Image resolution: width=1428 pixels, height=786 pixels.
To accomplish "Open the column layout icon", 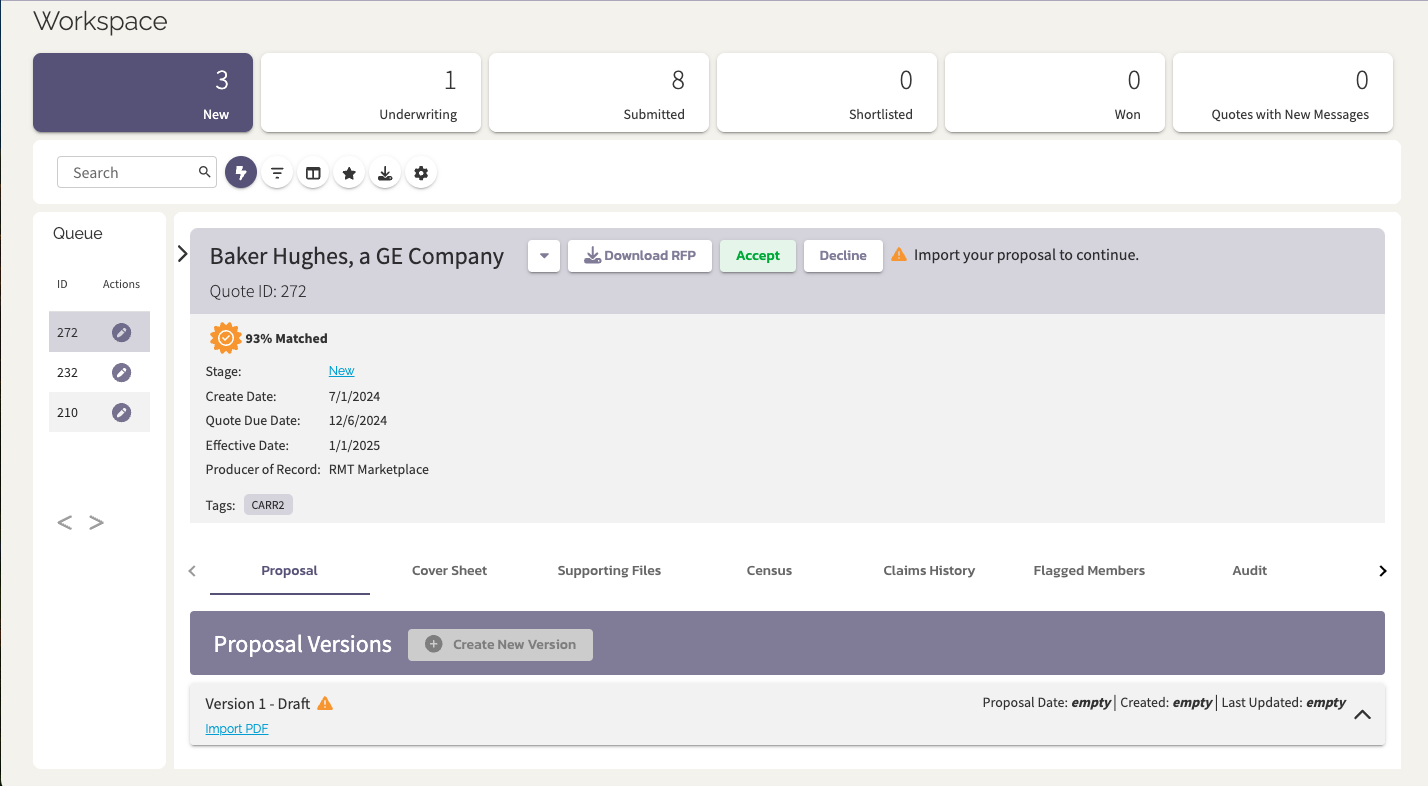I will pos(313,173).
